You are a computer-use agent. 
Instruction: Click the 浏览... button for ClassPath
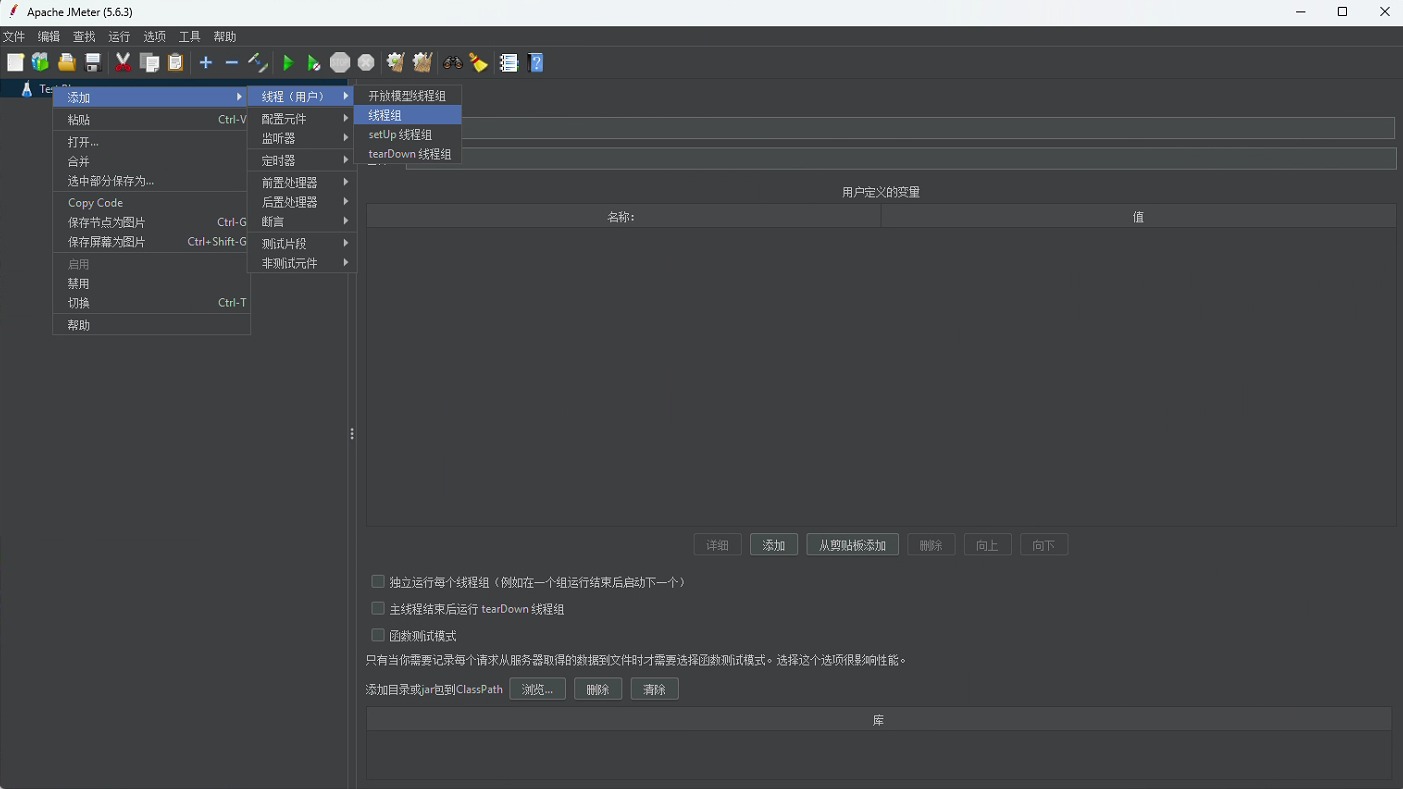(537, 688)
